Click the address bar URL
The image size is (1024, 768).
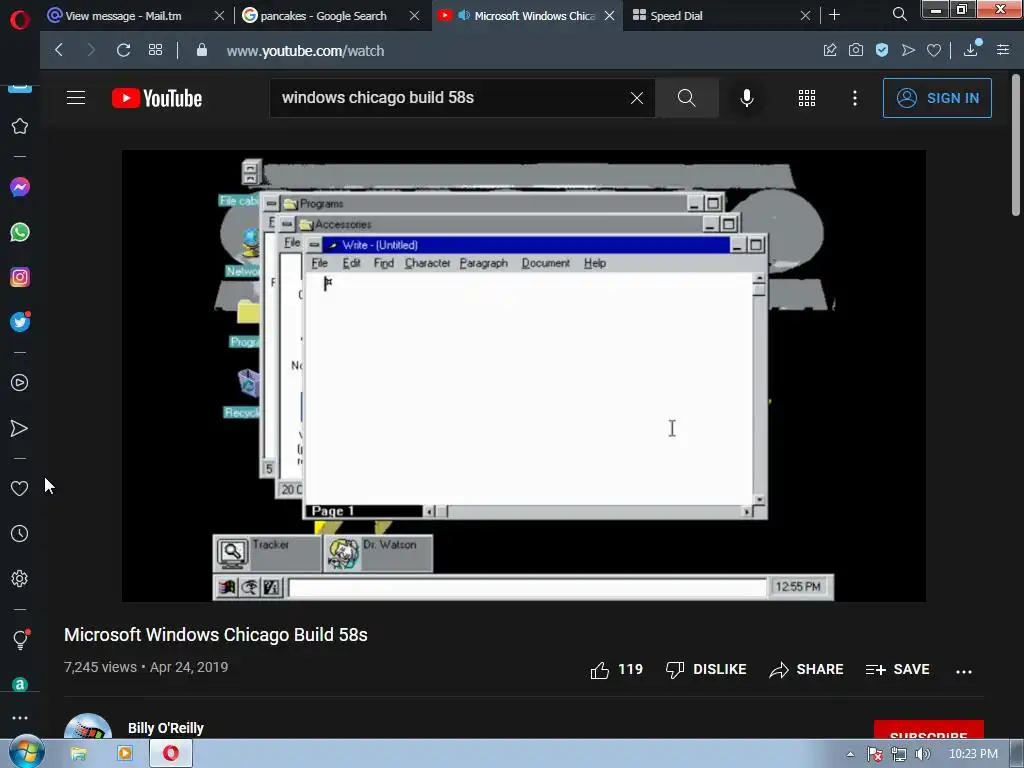pyautogui.click(x=305, y=50)
